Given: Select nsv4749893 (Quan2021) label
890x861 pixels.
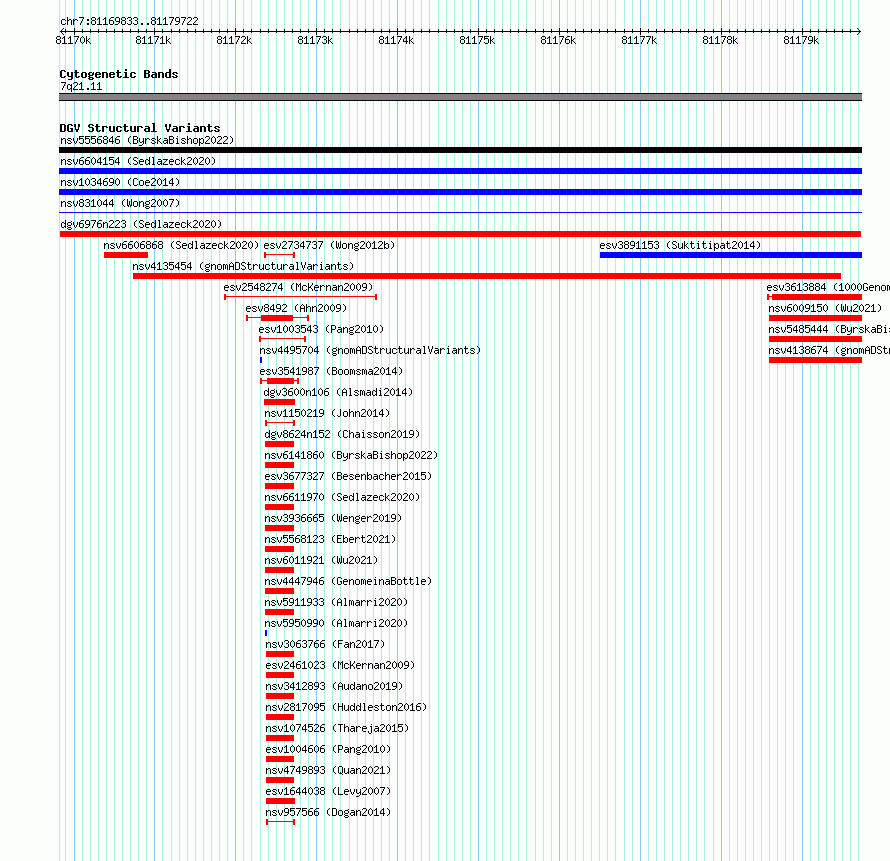Looking at the screenshot, I should [328, 770].
